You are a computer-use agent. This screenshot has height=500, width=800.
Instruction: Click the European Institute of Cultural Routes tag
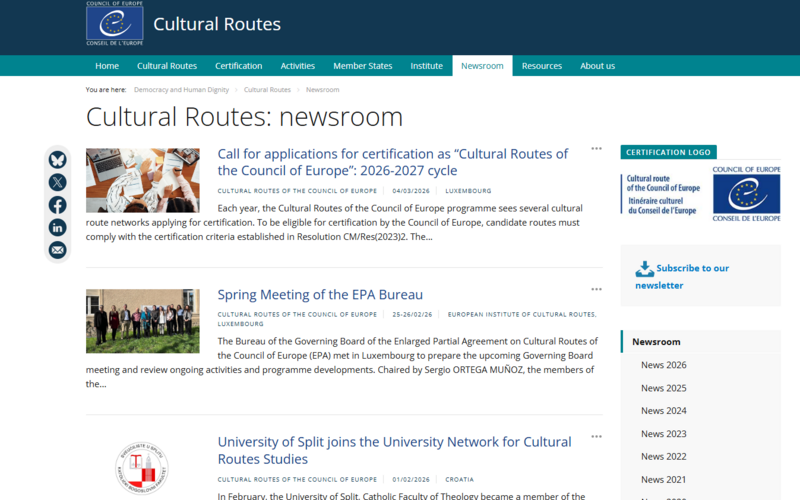coord(522,314)
